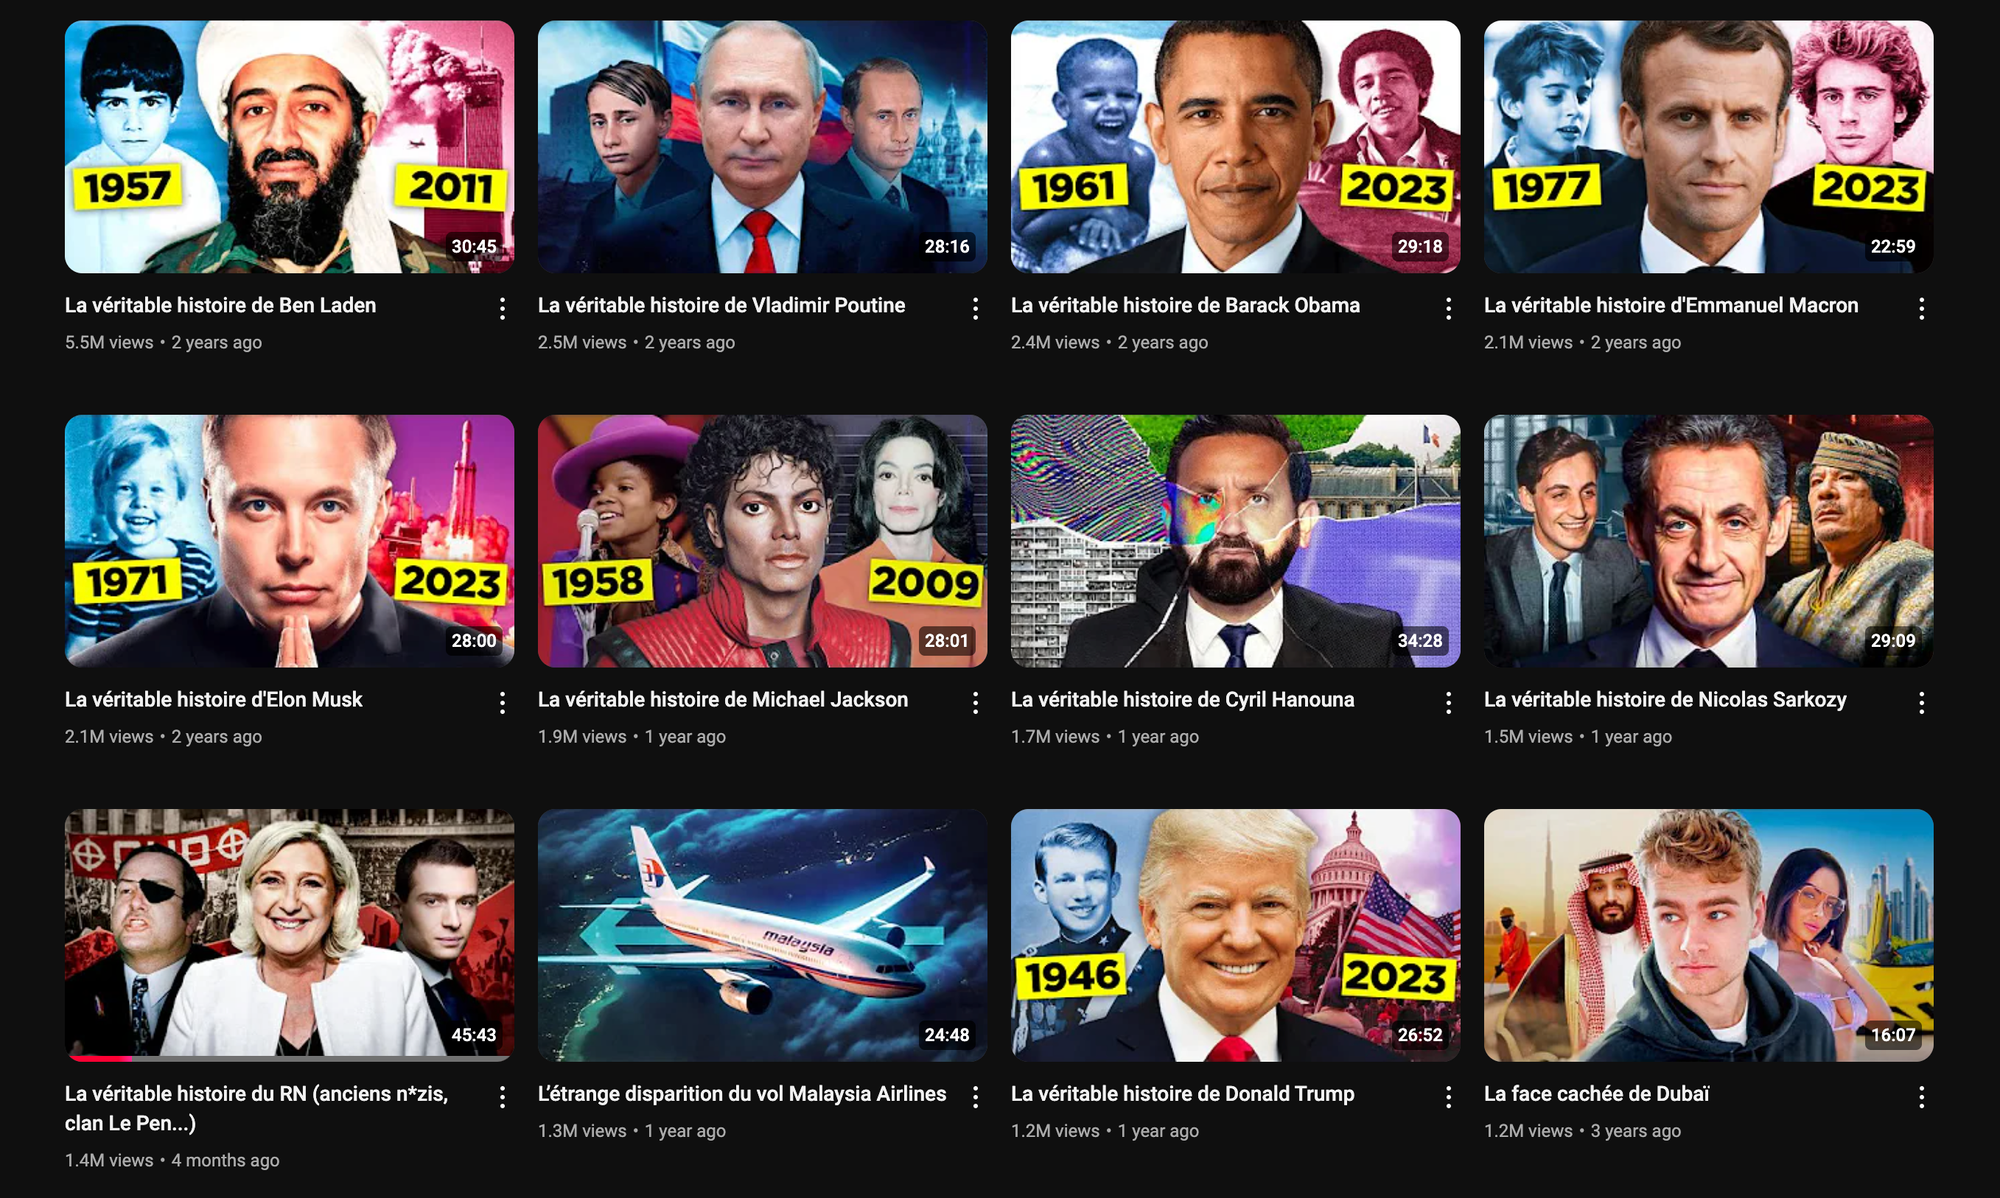Open menu for RN history video
Image resolution: width=2000 pixels, height=1198 pixels.
502,1096
